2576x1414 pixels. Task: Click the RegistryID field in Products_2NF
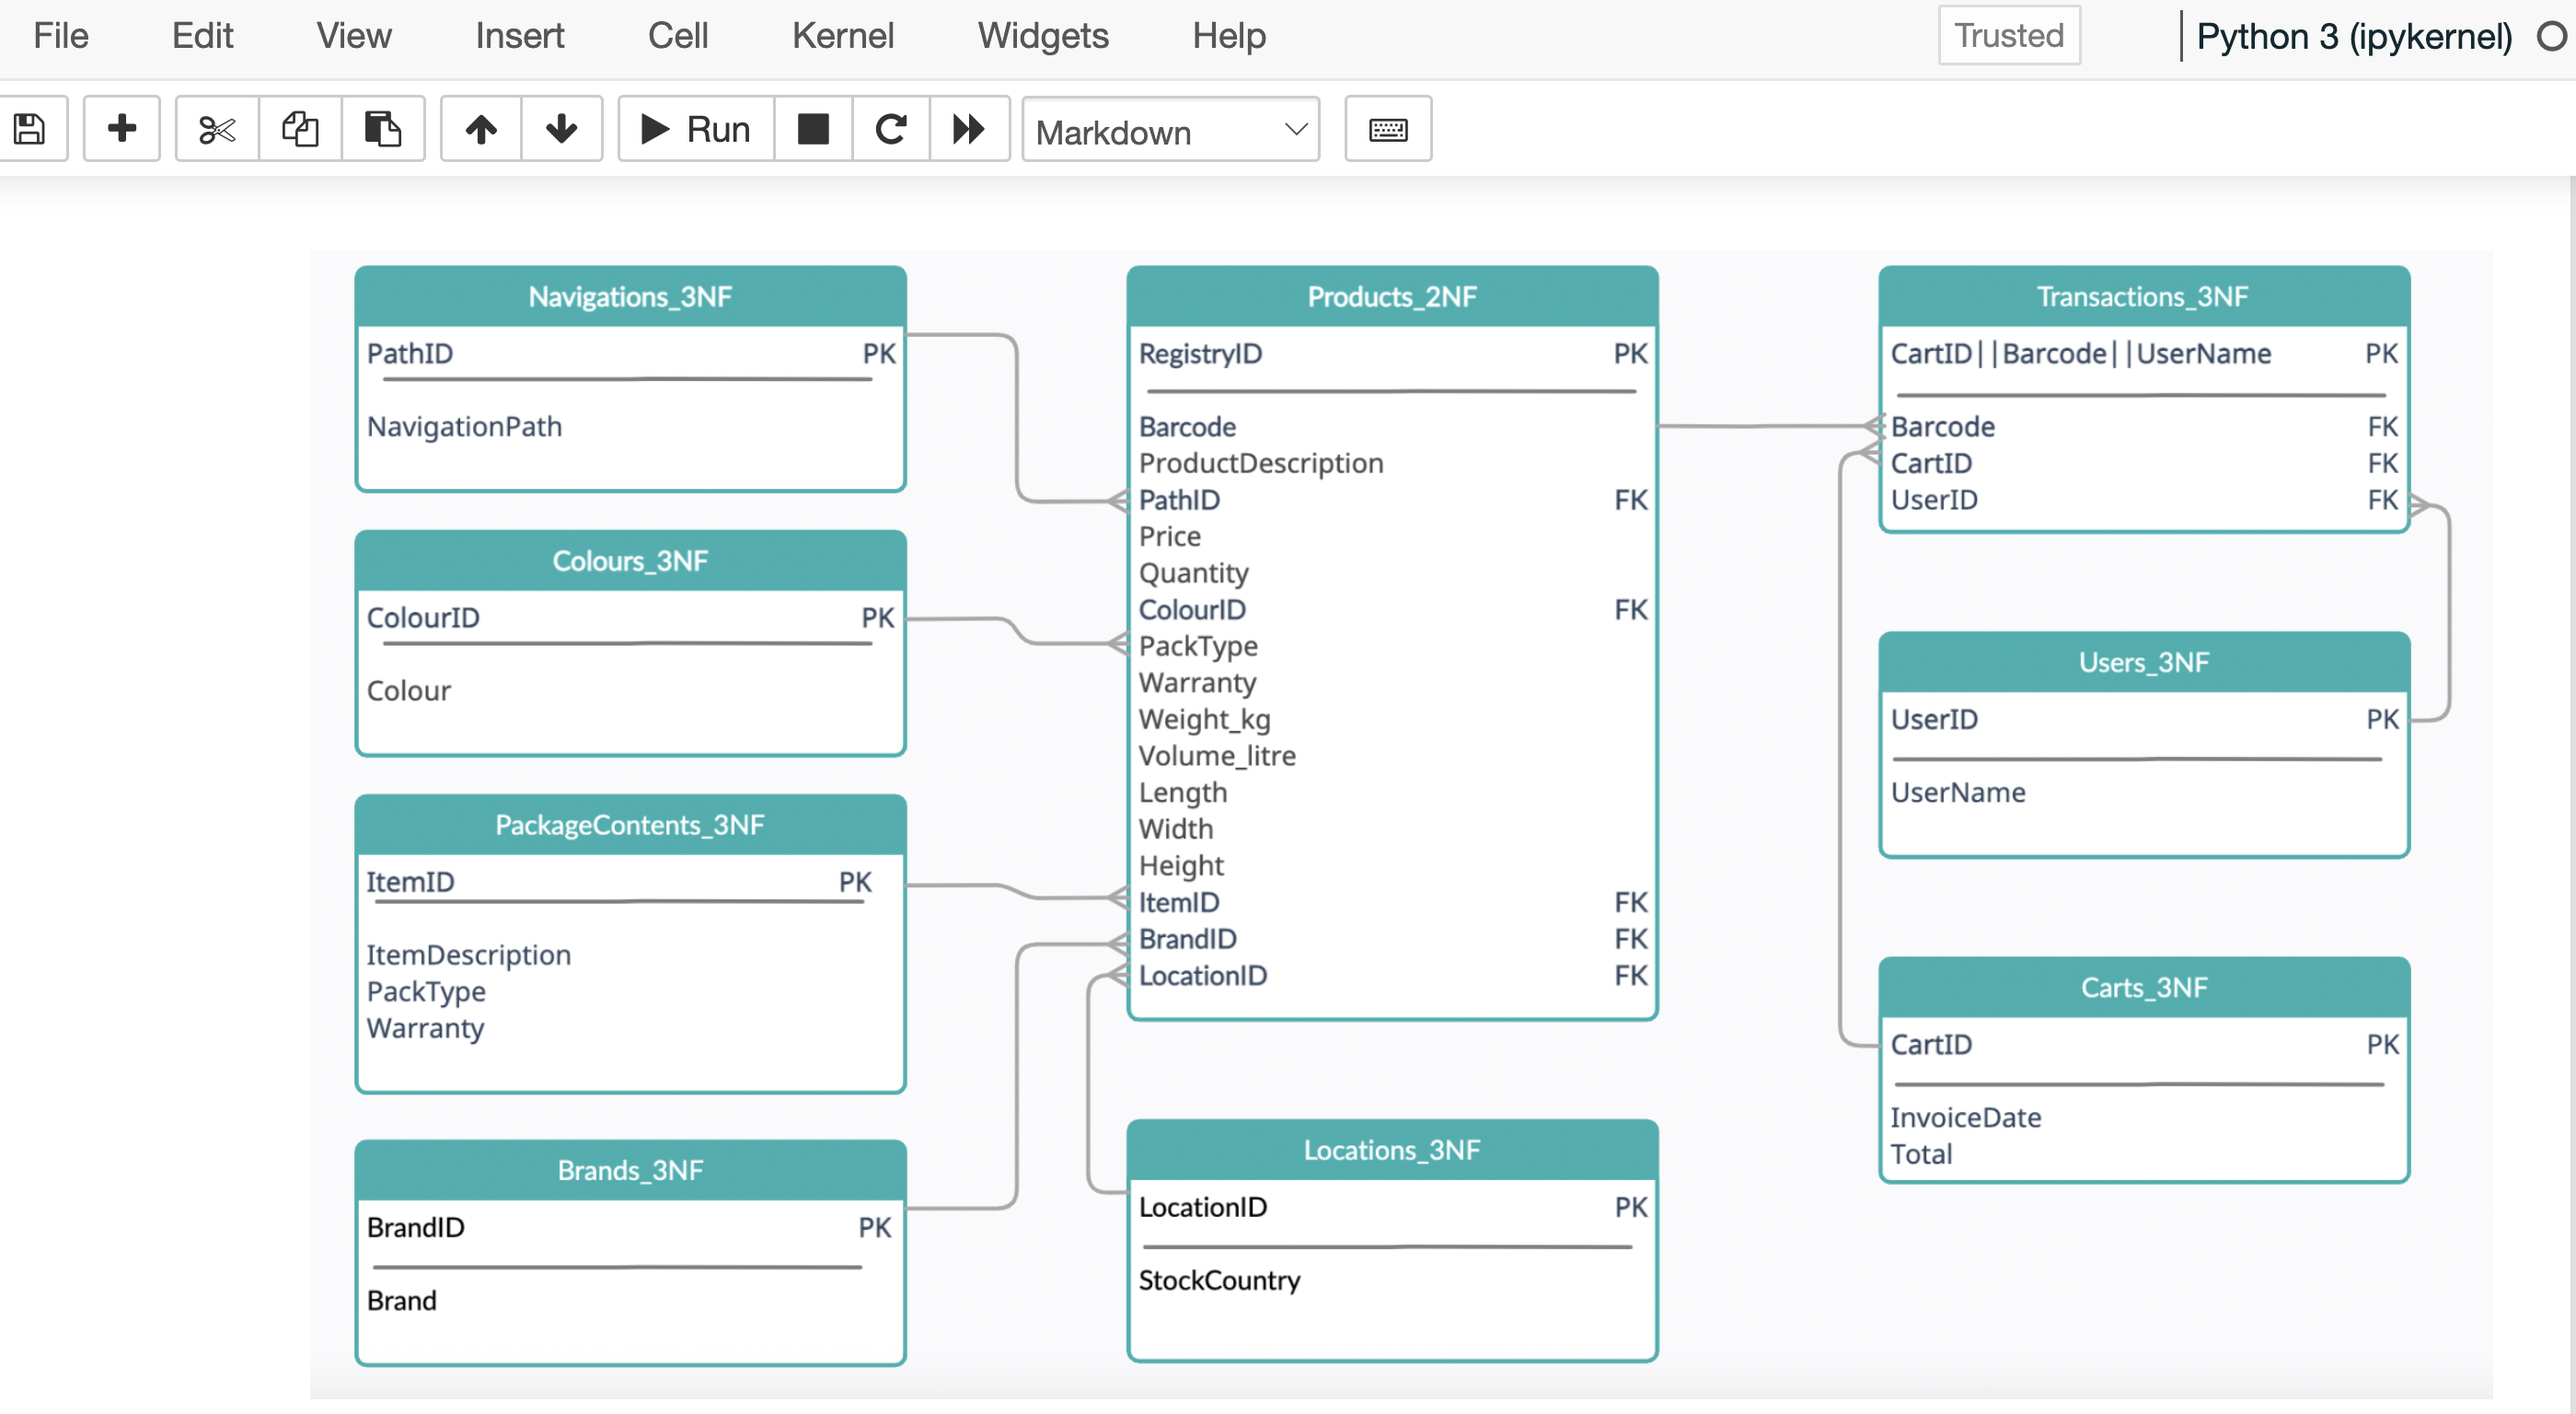point(1200,354)
